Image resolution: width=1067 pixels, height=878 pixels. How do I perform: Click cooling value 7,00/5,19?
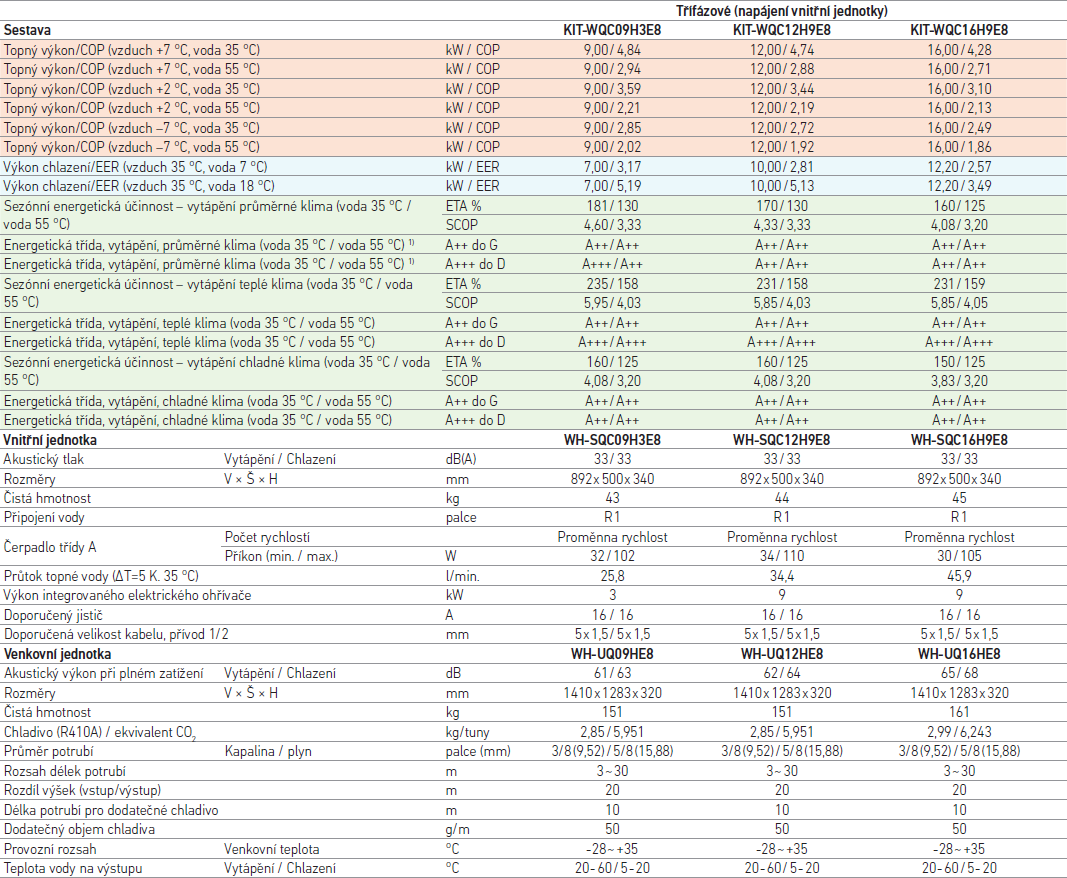pyautogui.click(x=612, y=186)
